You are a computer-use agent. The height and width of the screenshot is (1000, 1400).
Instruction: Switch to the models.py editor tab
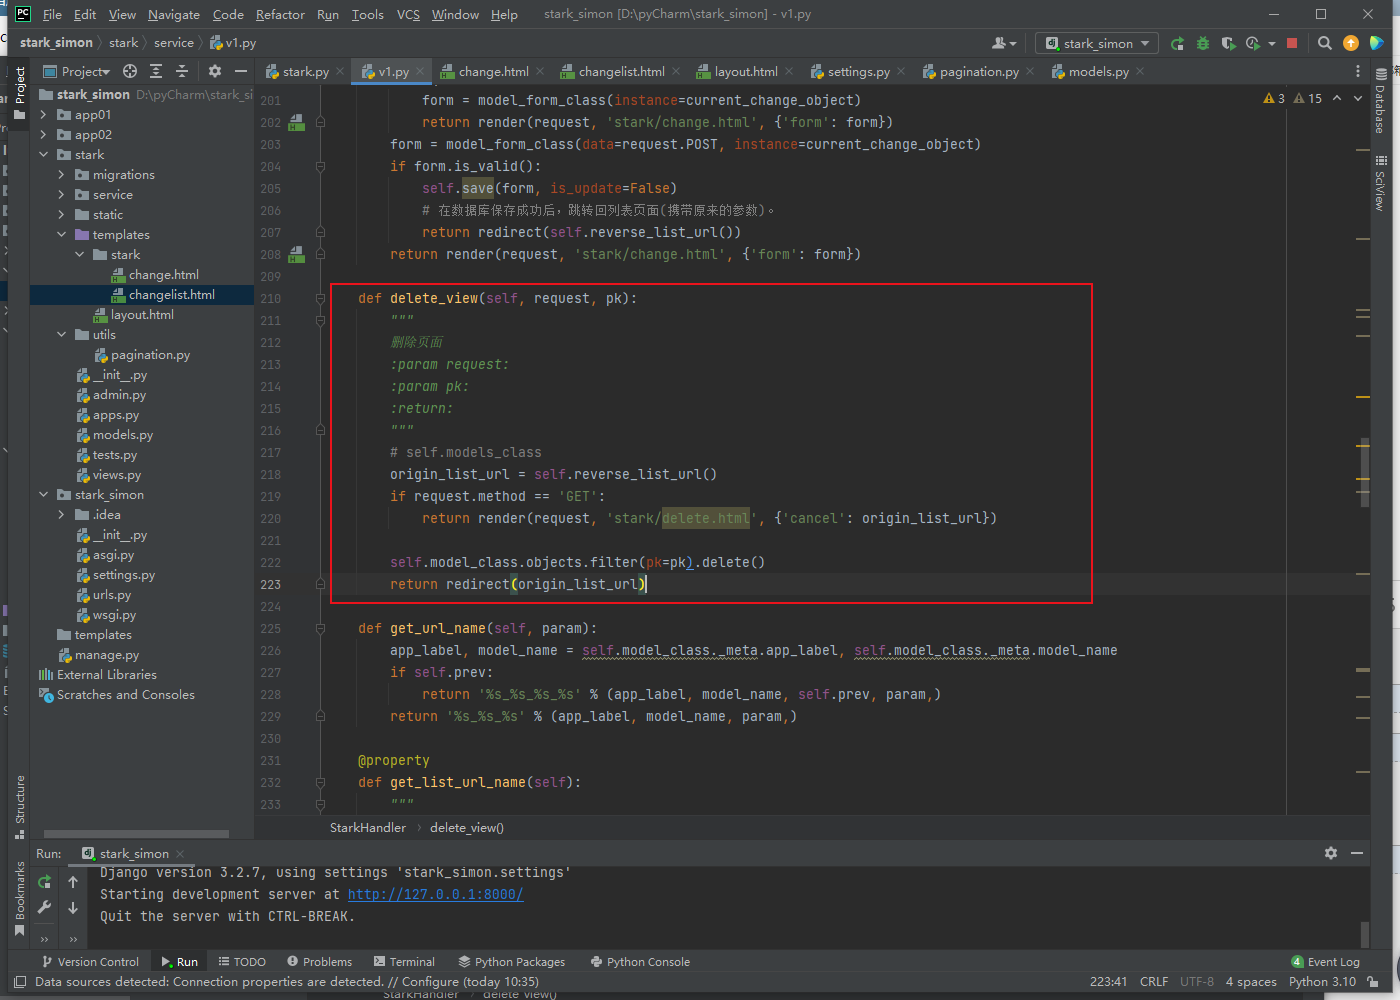click(1097, 72)
